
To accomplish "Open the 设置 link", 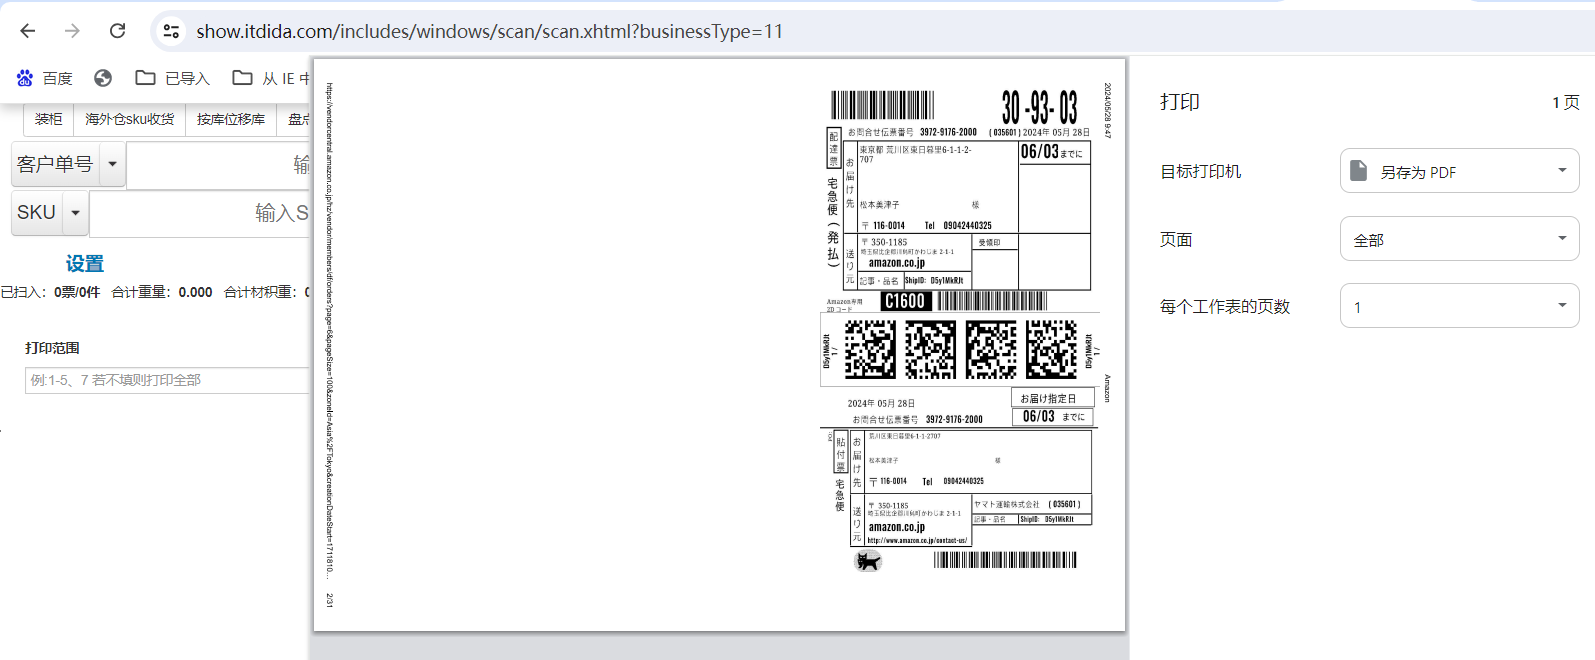I will click(85, 264).
